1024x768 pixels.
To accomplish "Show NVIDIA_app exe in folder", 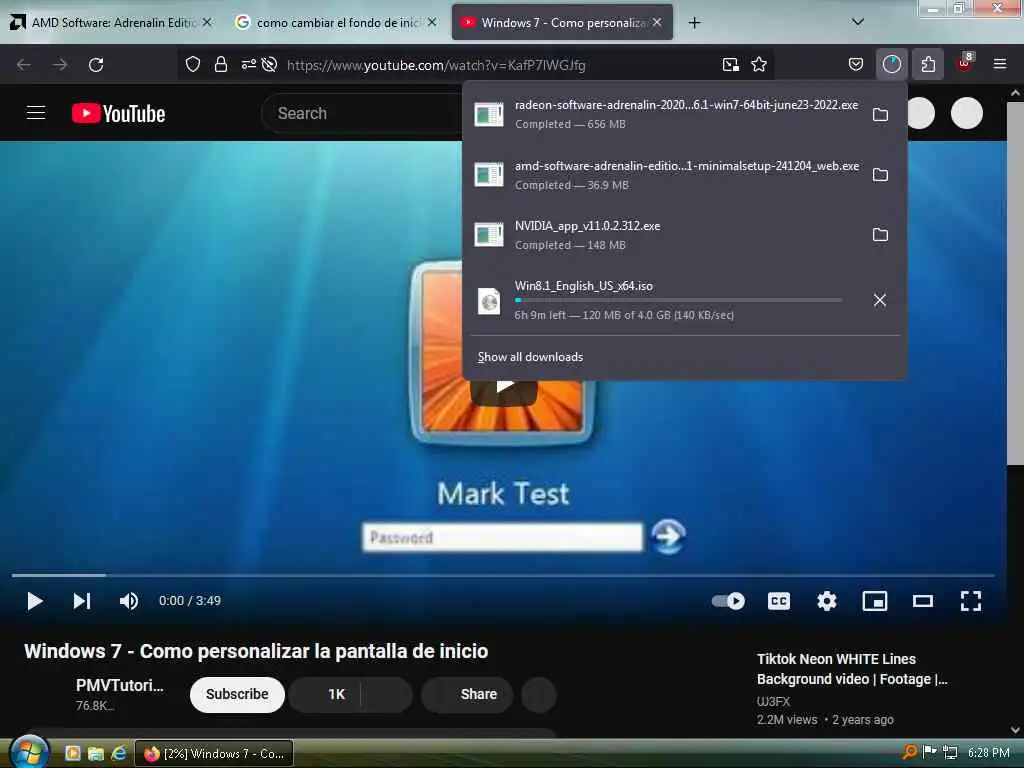I will [880, 235].
